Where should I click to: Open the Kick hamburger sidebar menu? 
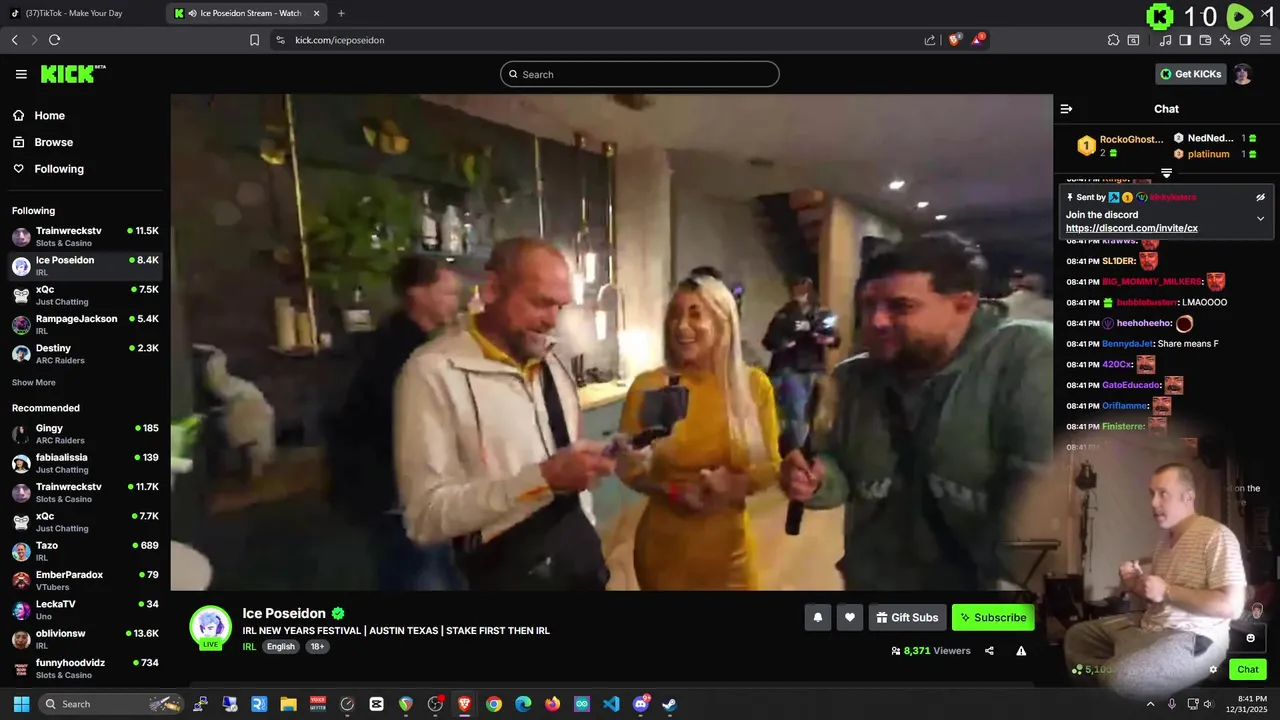pyautogui.click(x=21, y=74)
